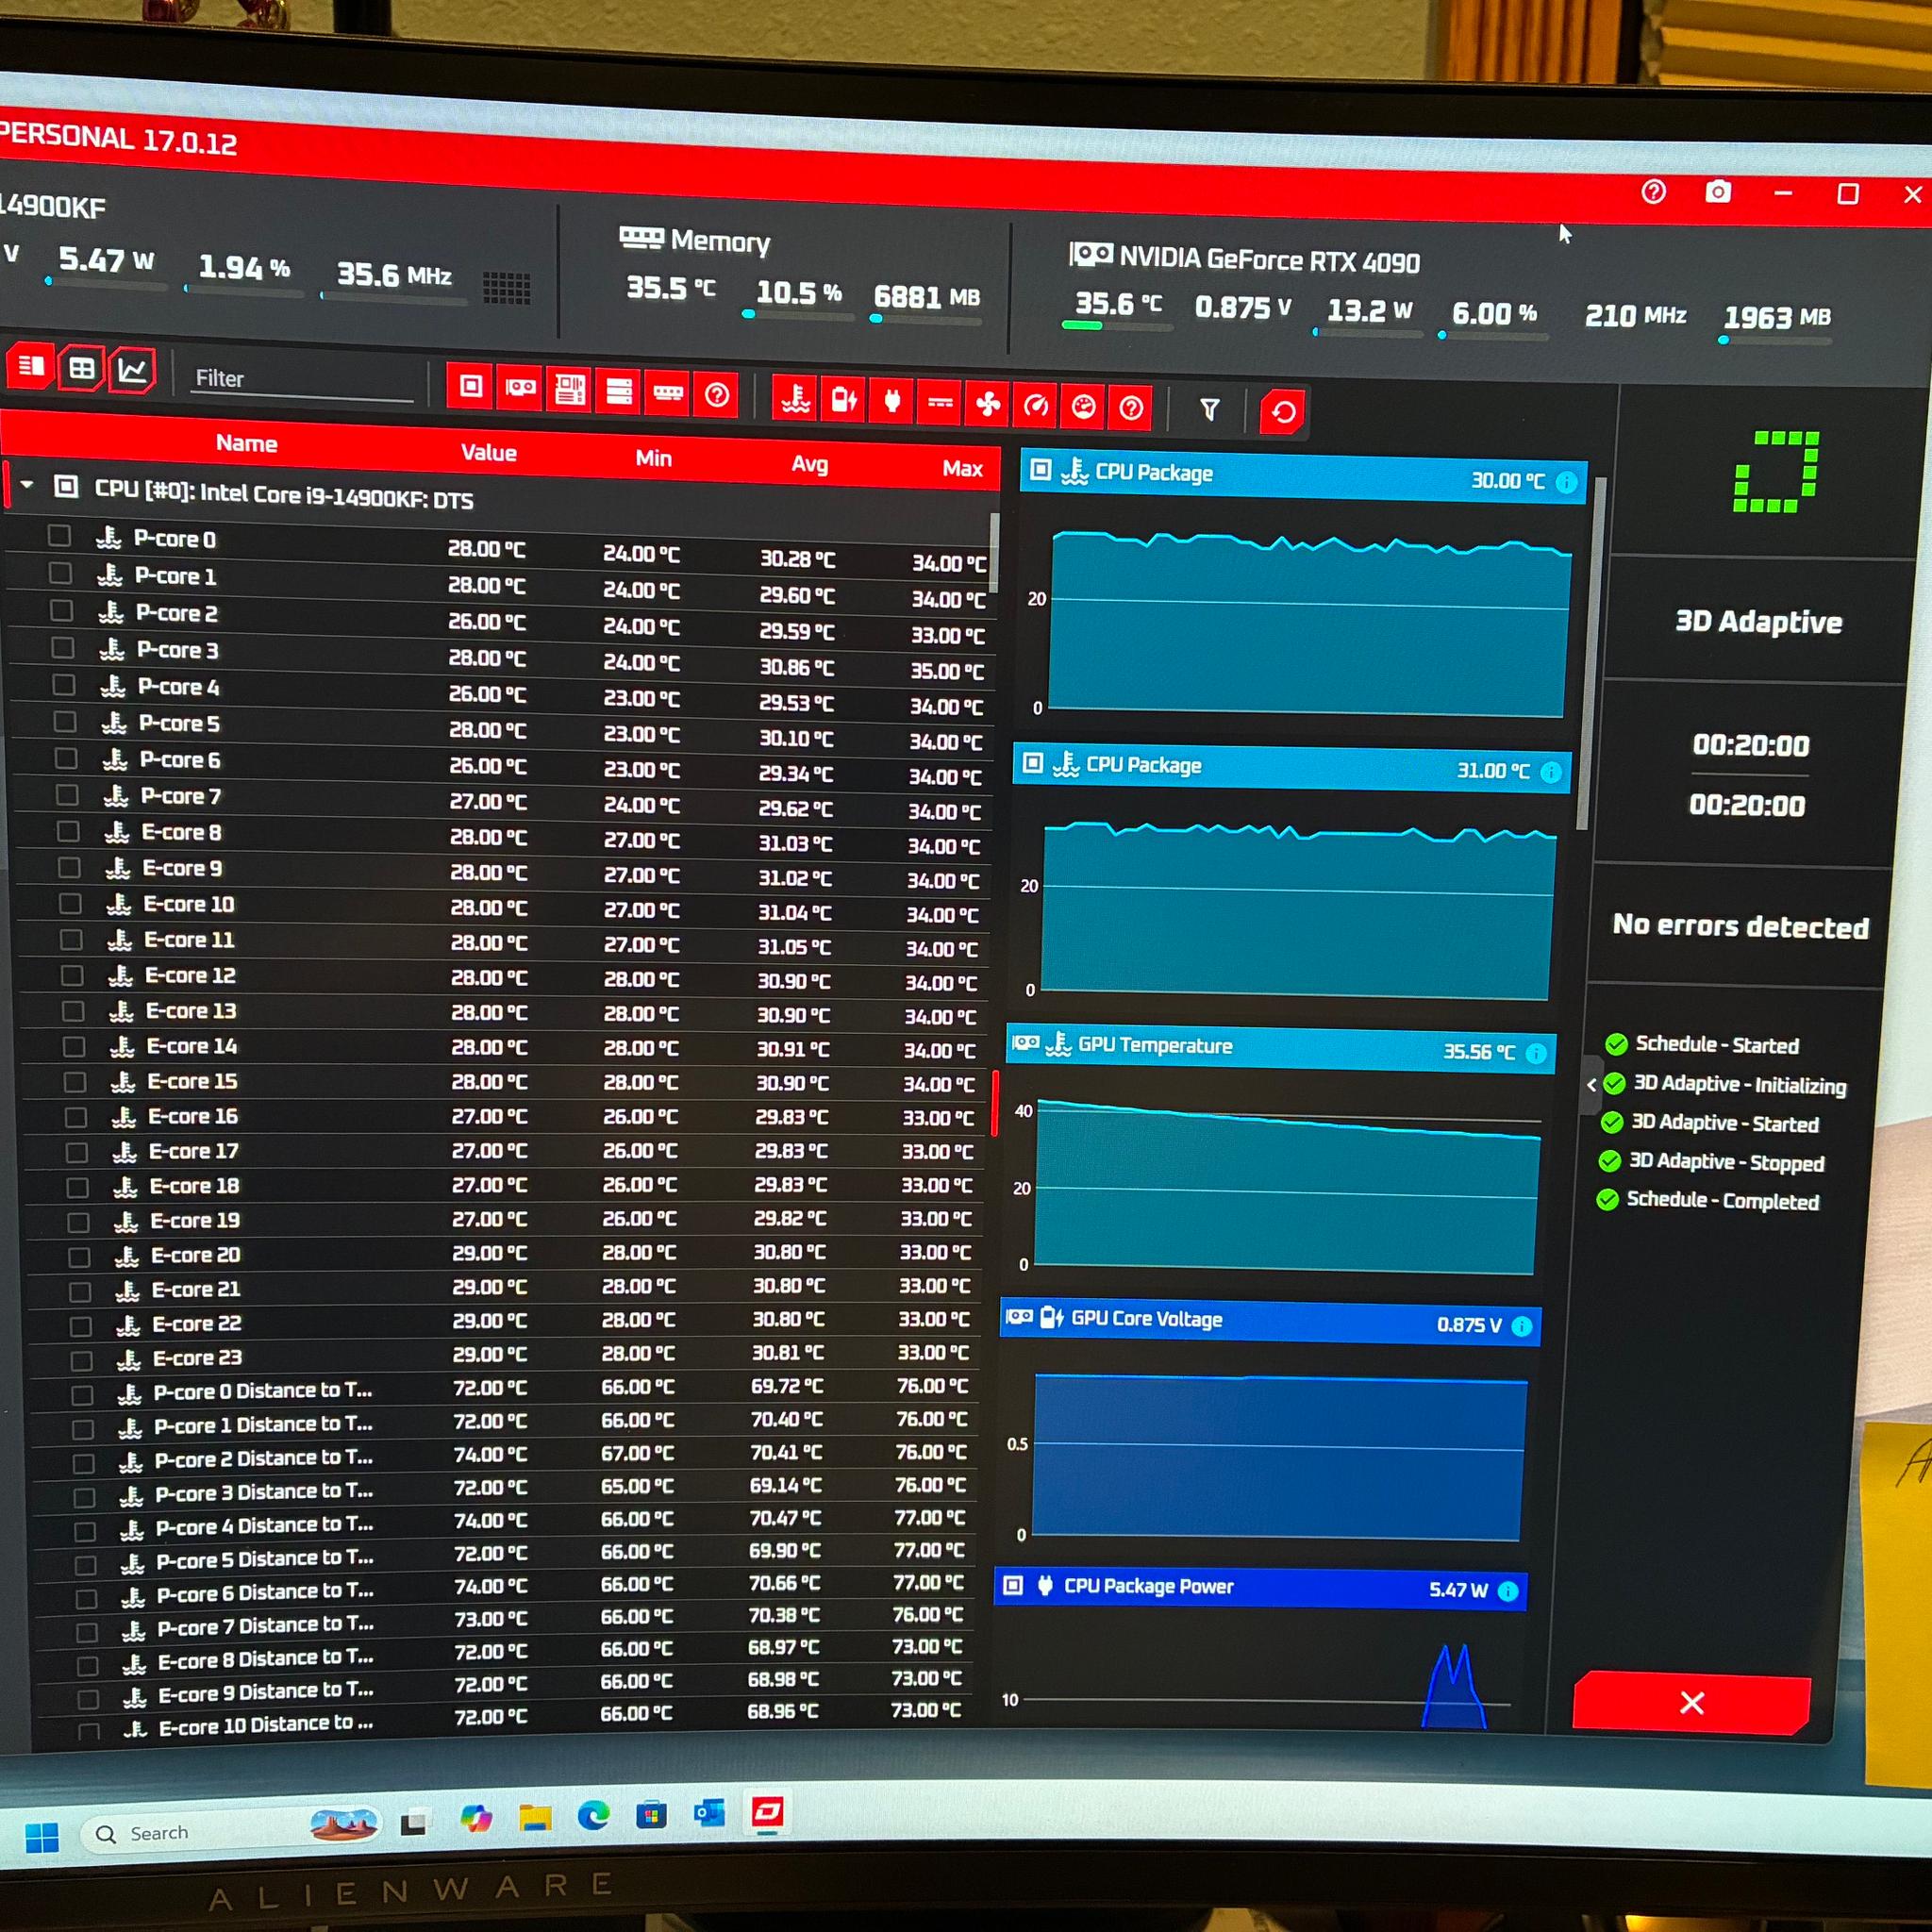Click the Filter text field
The height and width of the screenshot is (1932, 1932).
click(x=303, y=380)
